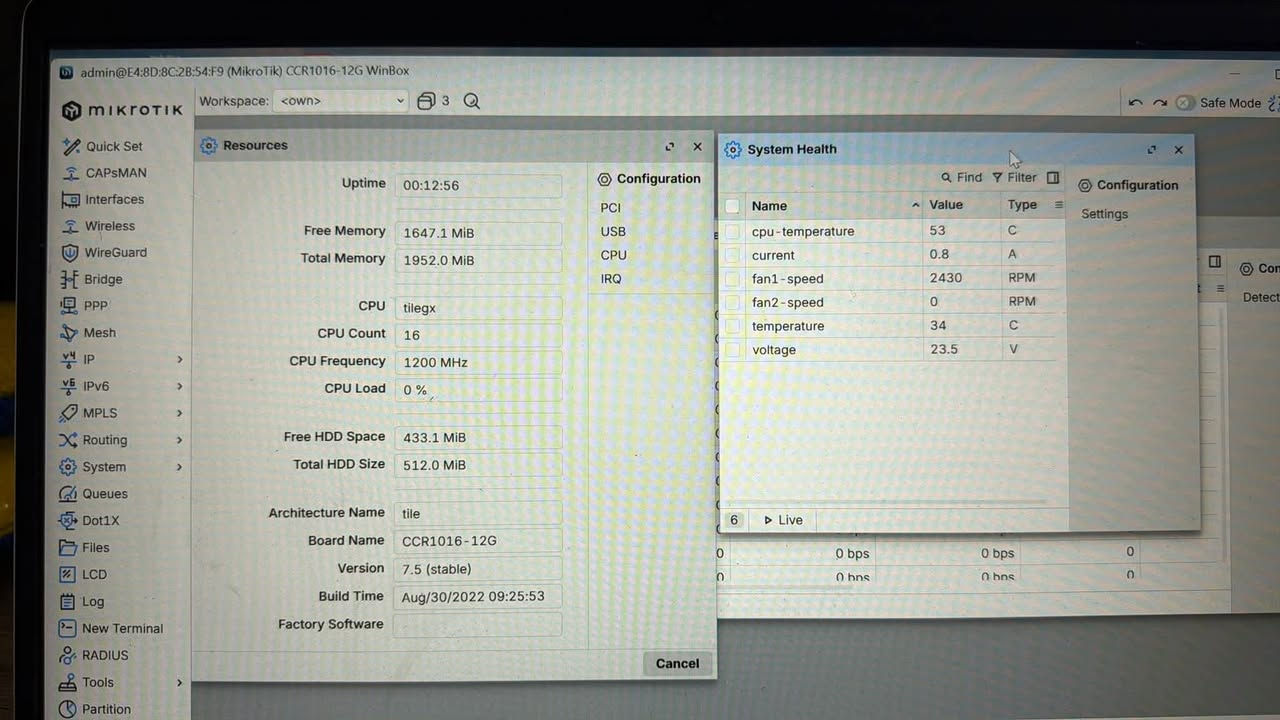Screen dimensions: 1280x720
Task: Expand the Routing submenu arrow
Action: tap(180, 440)
